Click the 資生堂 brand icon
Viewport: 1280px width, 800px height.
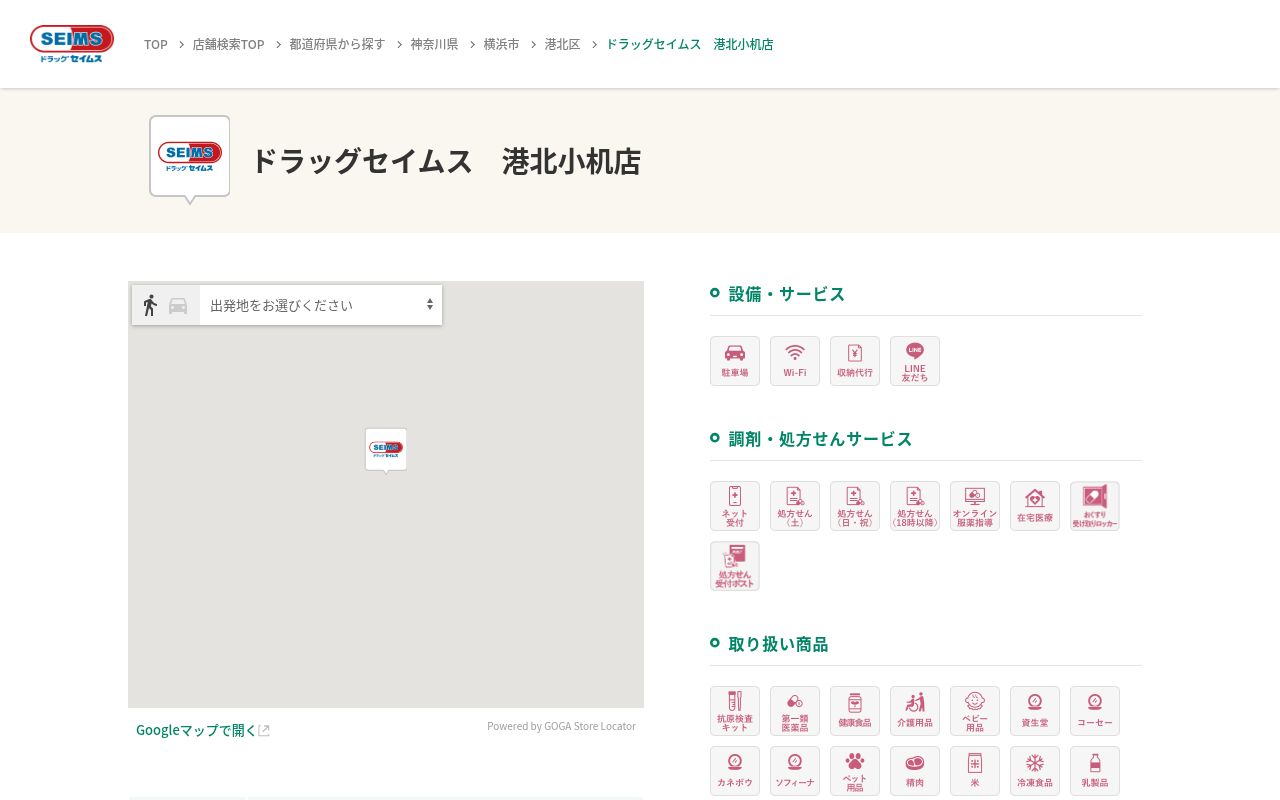1035,711
